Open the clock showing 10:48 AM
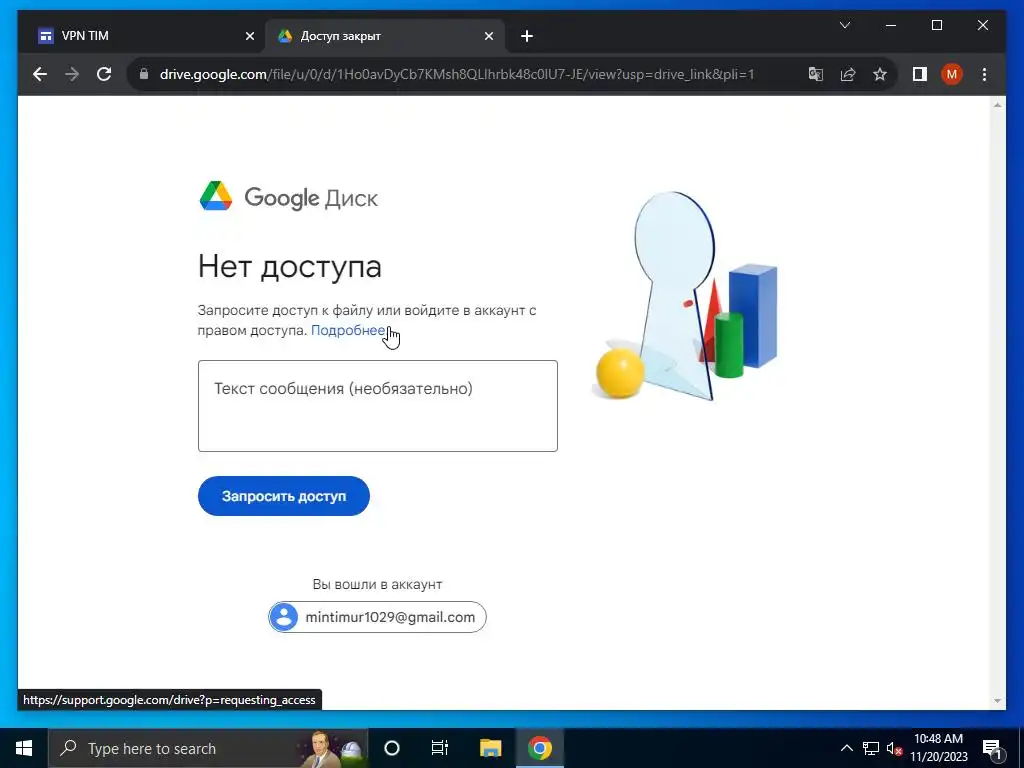Viewport: 1024px width, 768px height. click(938, 748)
